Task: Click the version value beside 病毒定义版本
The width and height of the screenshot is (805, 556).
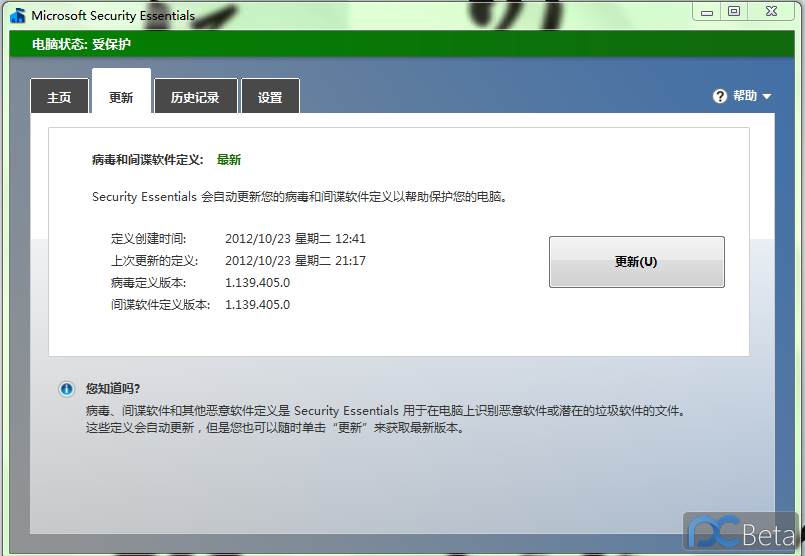Action: (x=258, y=283)
